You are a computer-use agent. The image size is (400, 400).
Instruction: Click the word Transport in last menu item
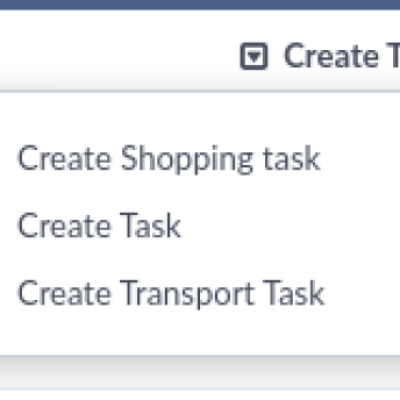tap(188, 294)
